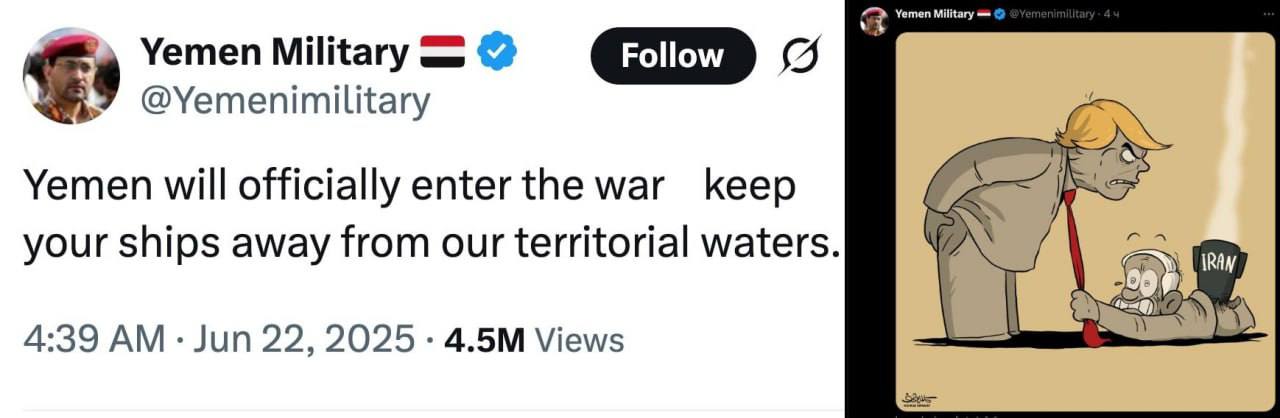This screenshot has height=418, width=1280.
Task: Click the verified badge in the dark post
Action: pyautogui.click(x=998, y=13)
